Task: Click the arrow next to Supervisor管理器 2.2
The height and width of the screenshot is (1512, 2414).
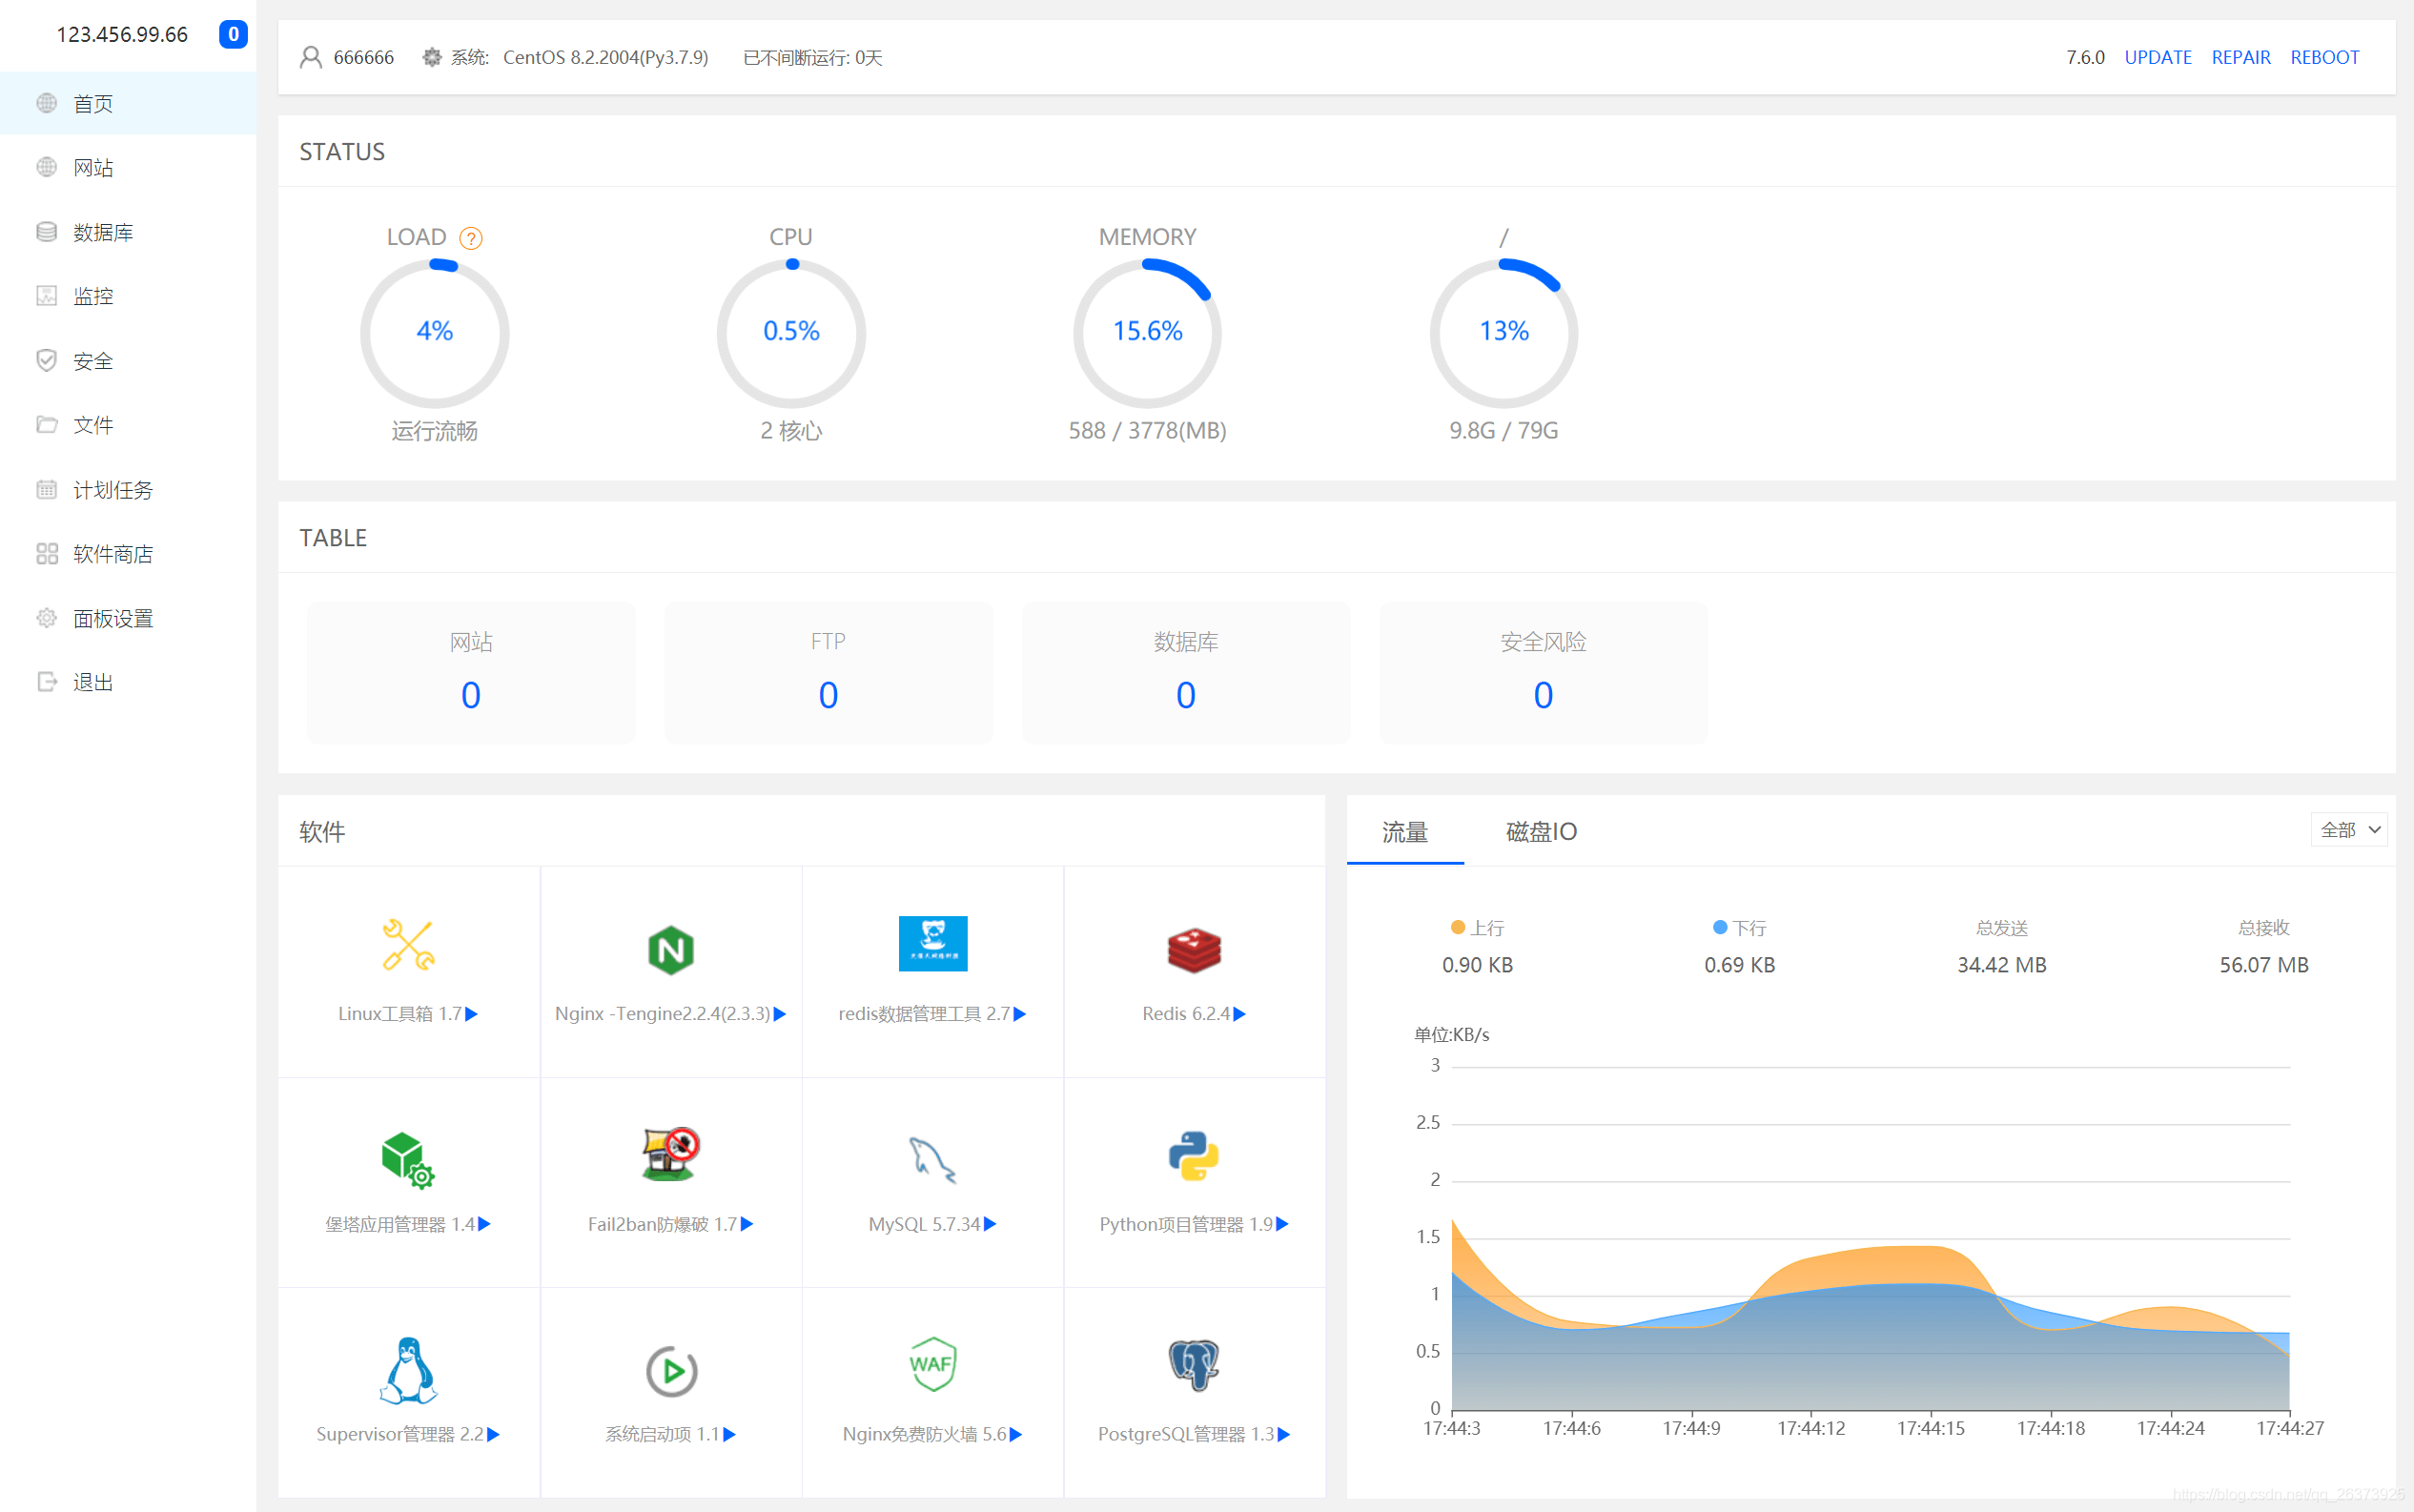Action: point(493,1434)
